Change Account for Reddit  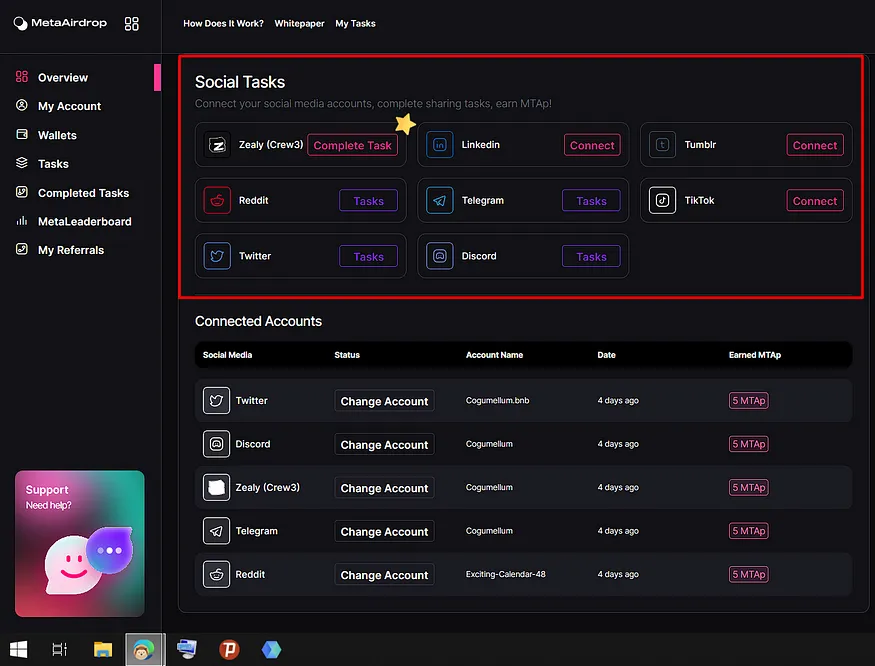[384, 575]
